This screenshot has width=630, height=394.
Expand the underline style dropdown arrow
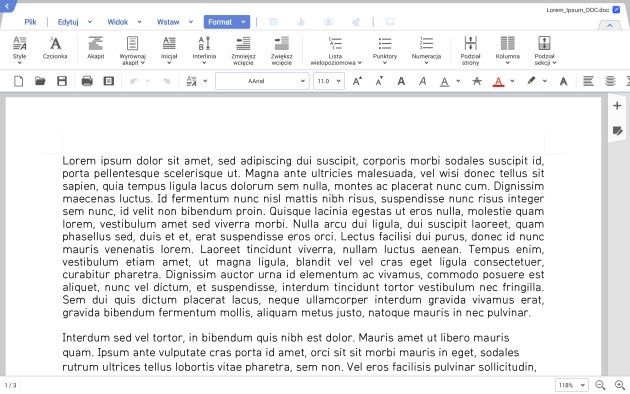pyautogui.click(x=458, y=81)
